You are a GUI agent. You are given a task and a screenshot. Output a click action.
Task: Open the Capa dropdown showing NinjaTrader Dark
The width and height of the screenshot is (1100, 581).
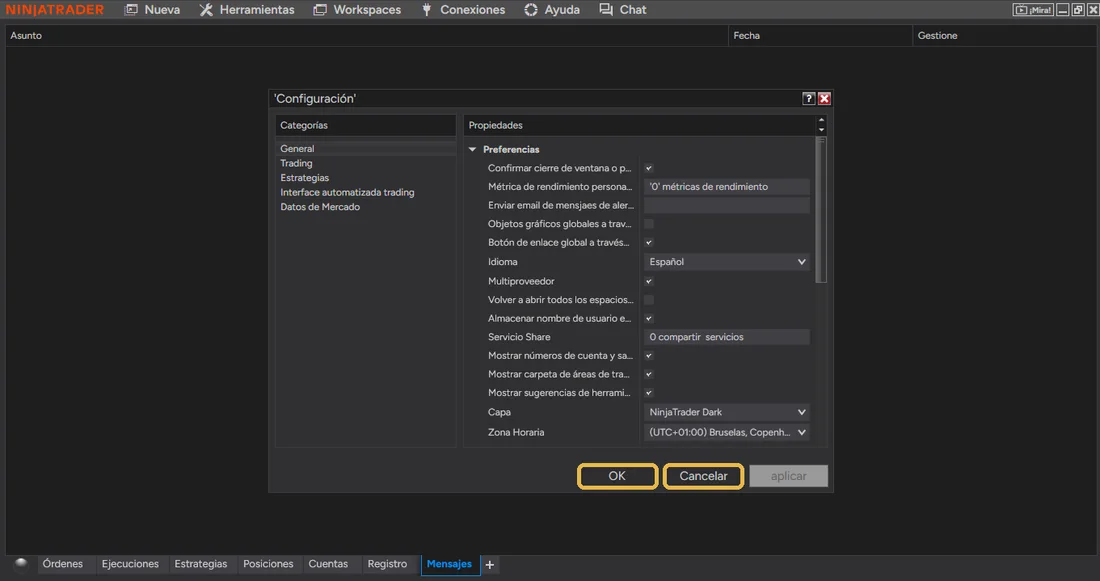[x=727, y=412]
